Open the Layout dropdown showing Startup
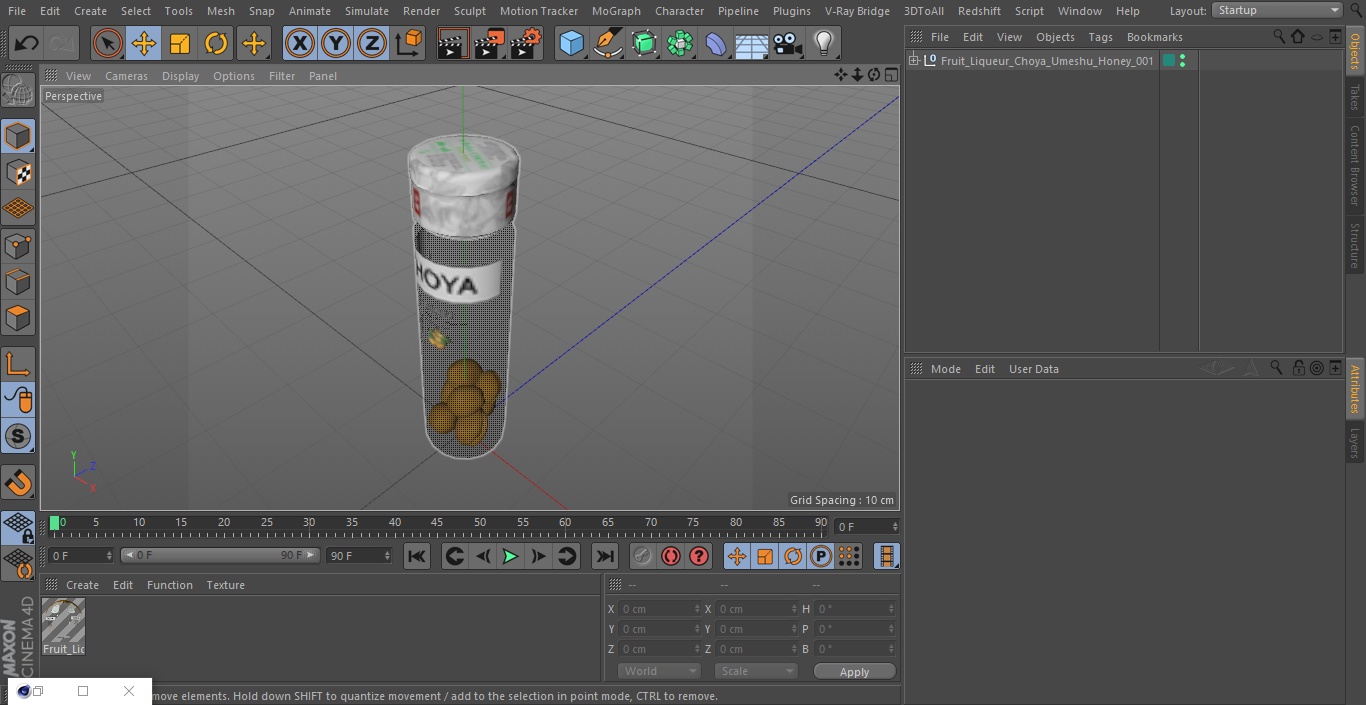The image size is (1366, 705). coord(1278,10)
